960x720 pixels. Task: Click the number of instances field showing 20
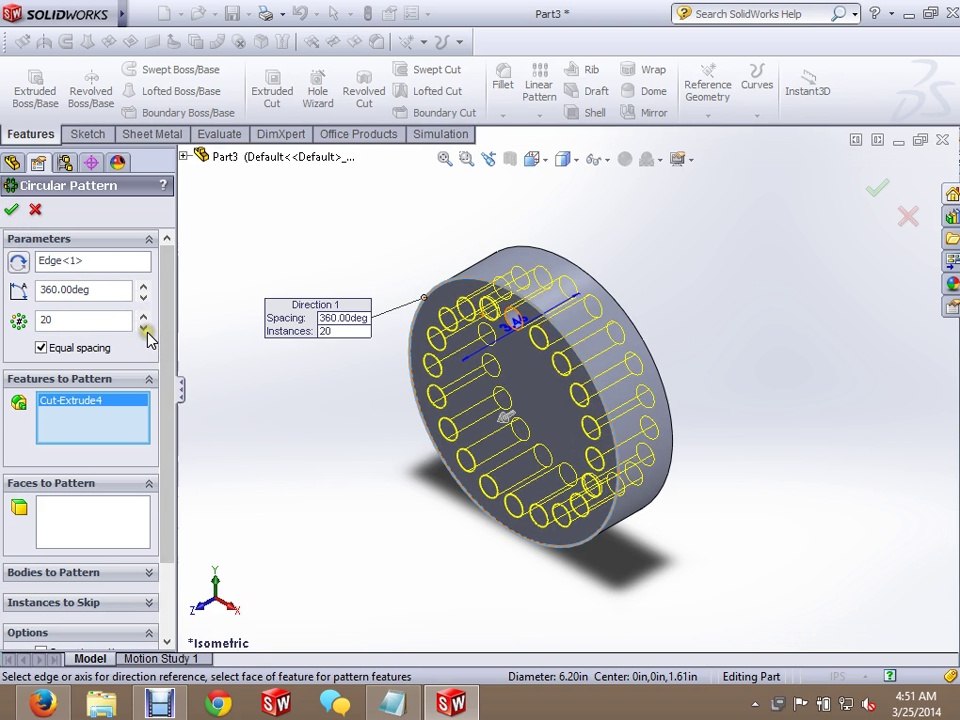tap(83, 320)
